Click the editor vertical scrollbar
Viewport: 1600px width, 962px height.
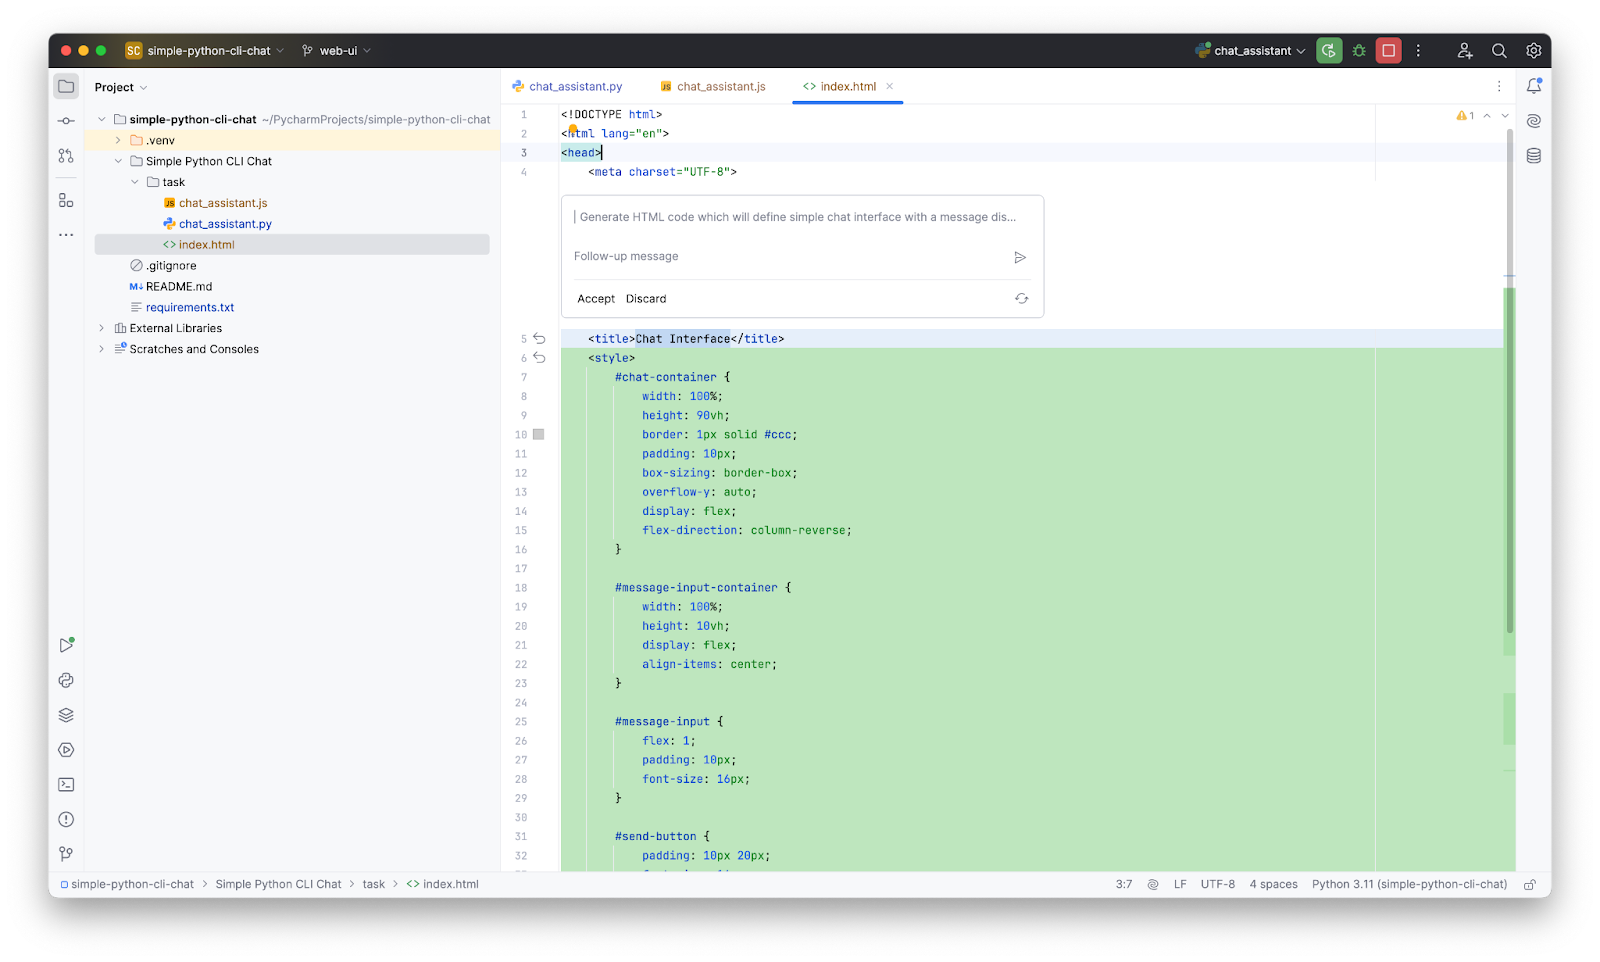1509,381
